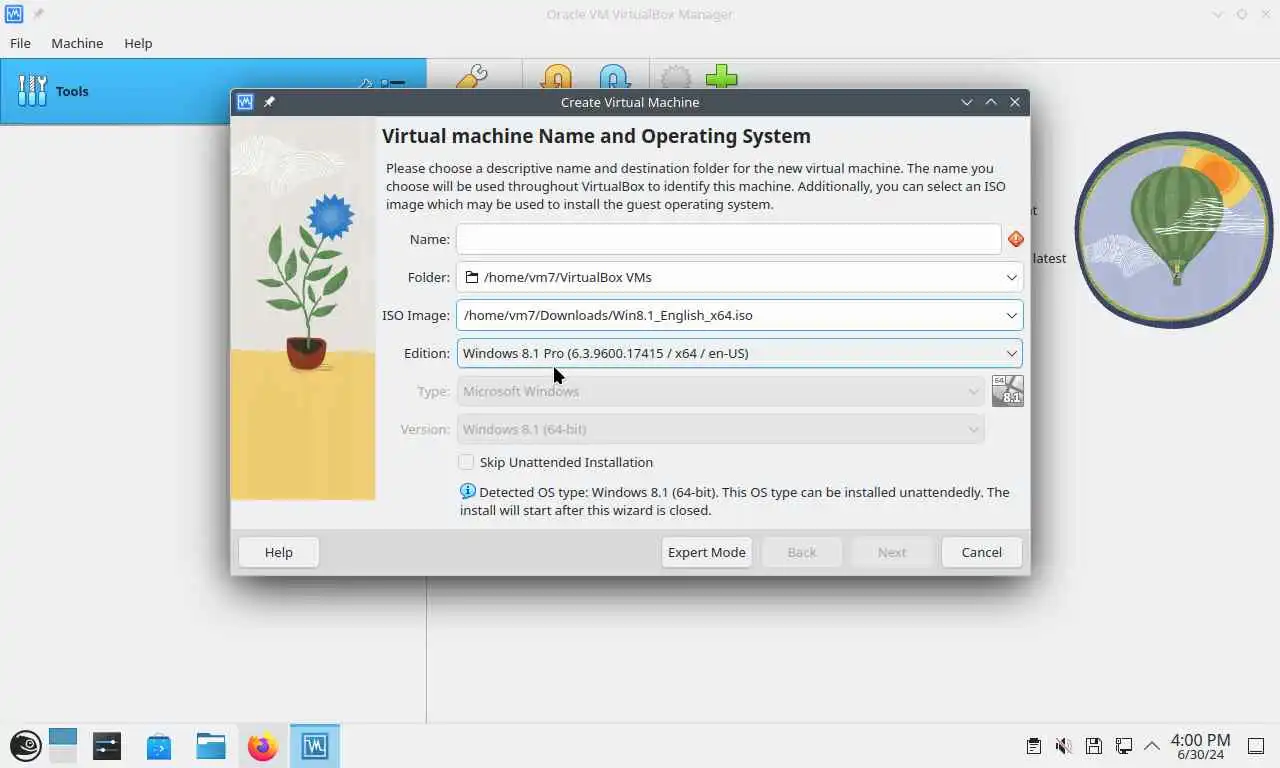The width and height of the screenshot is (1280, 768).
Task: Cancel the Create Virtual Machine wizard
Action: click(x=982, y=552)
